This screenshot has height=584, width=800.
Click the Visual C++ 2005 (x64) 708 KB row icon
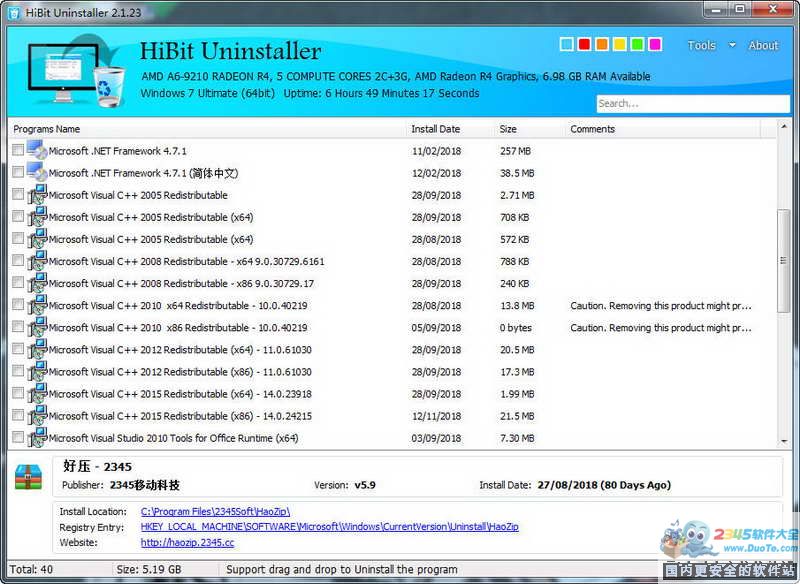(x=37, y=216)
